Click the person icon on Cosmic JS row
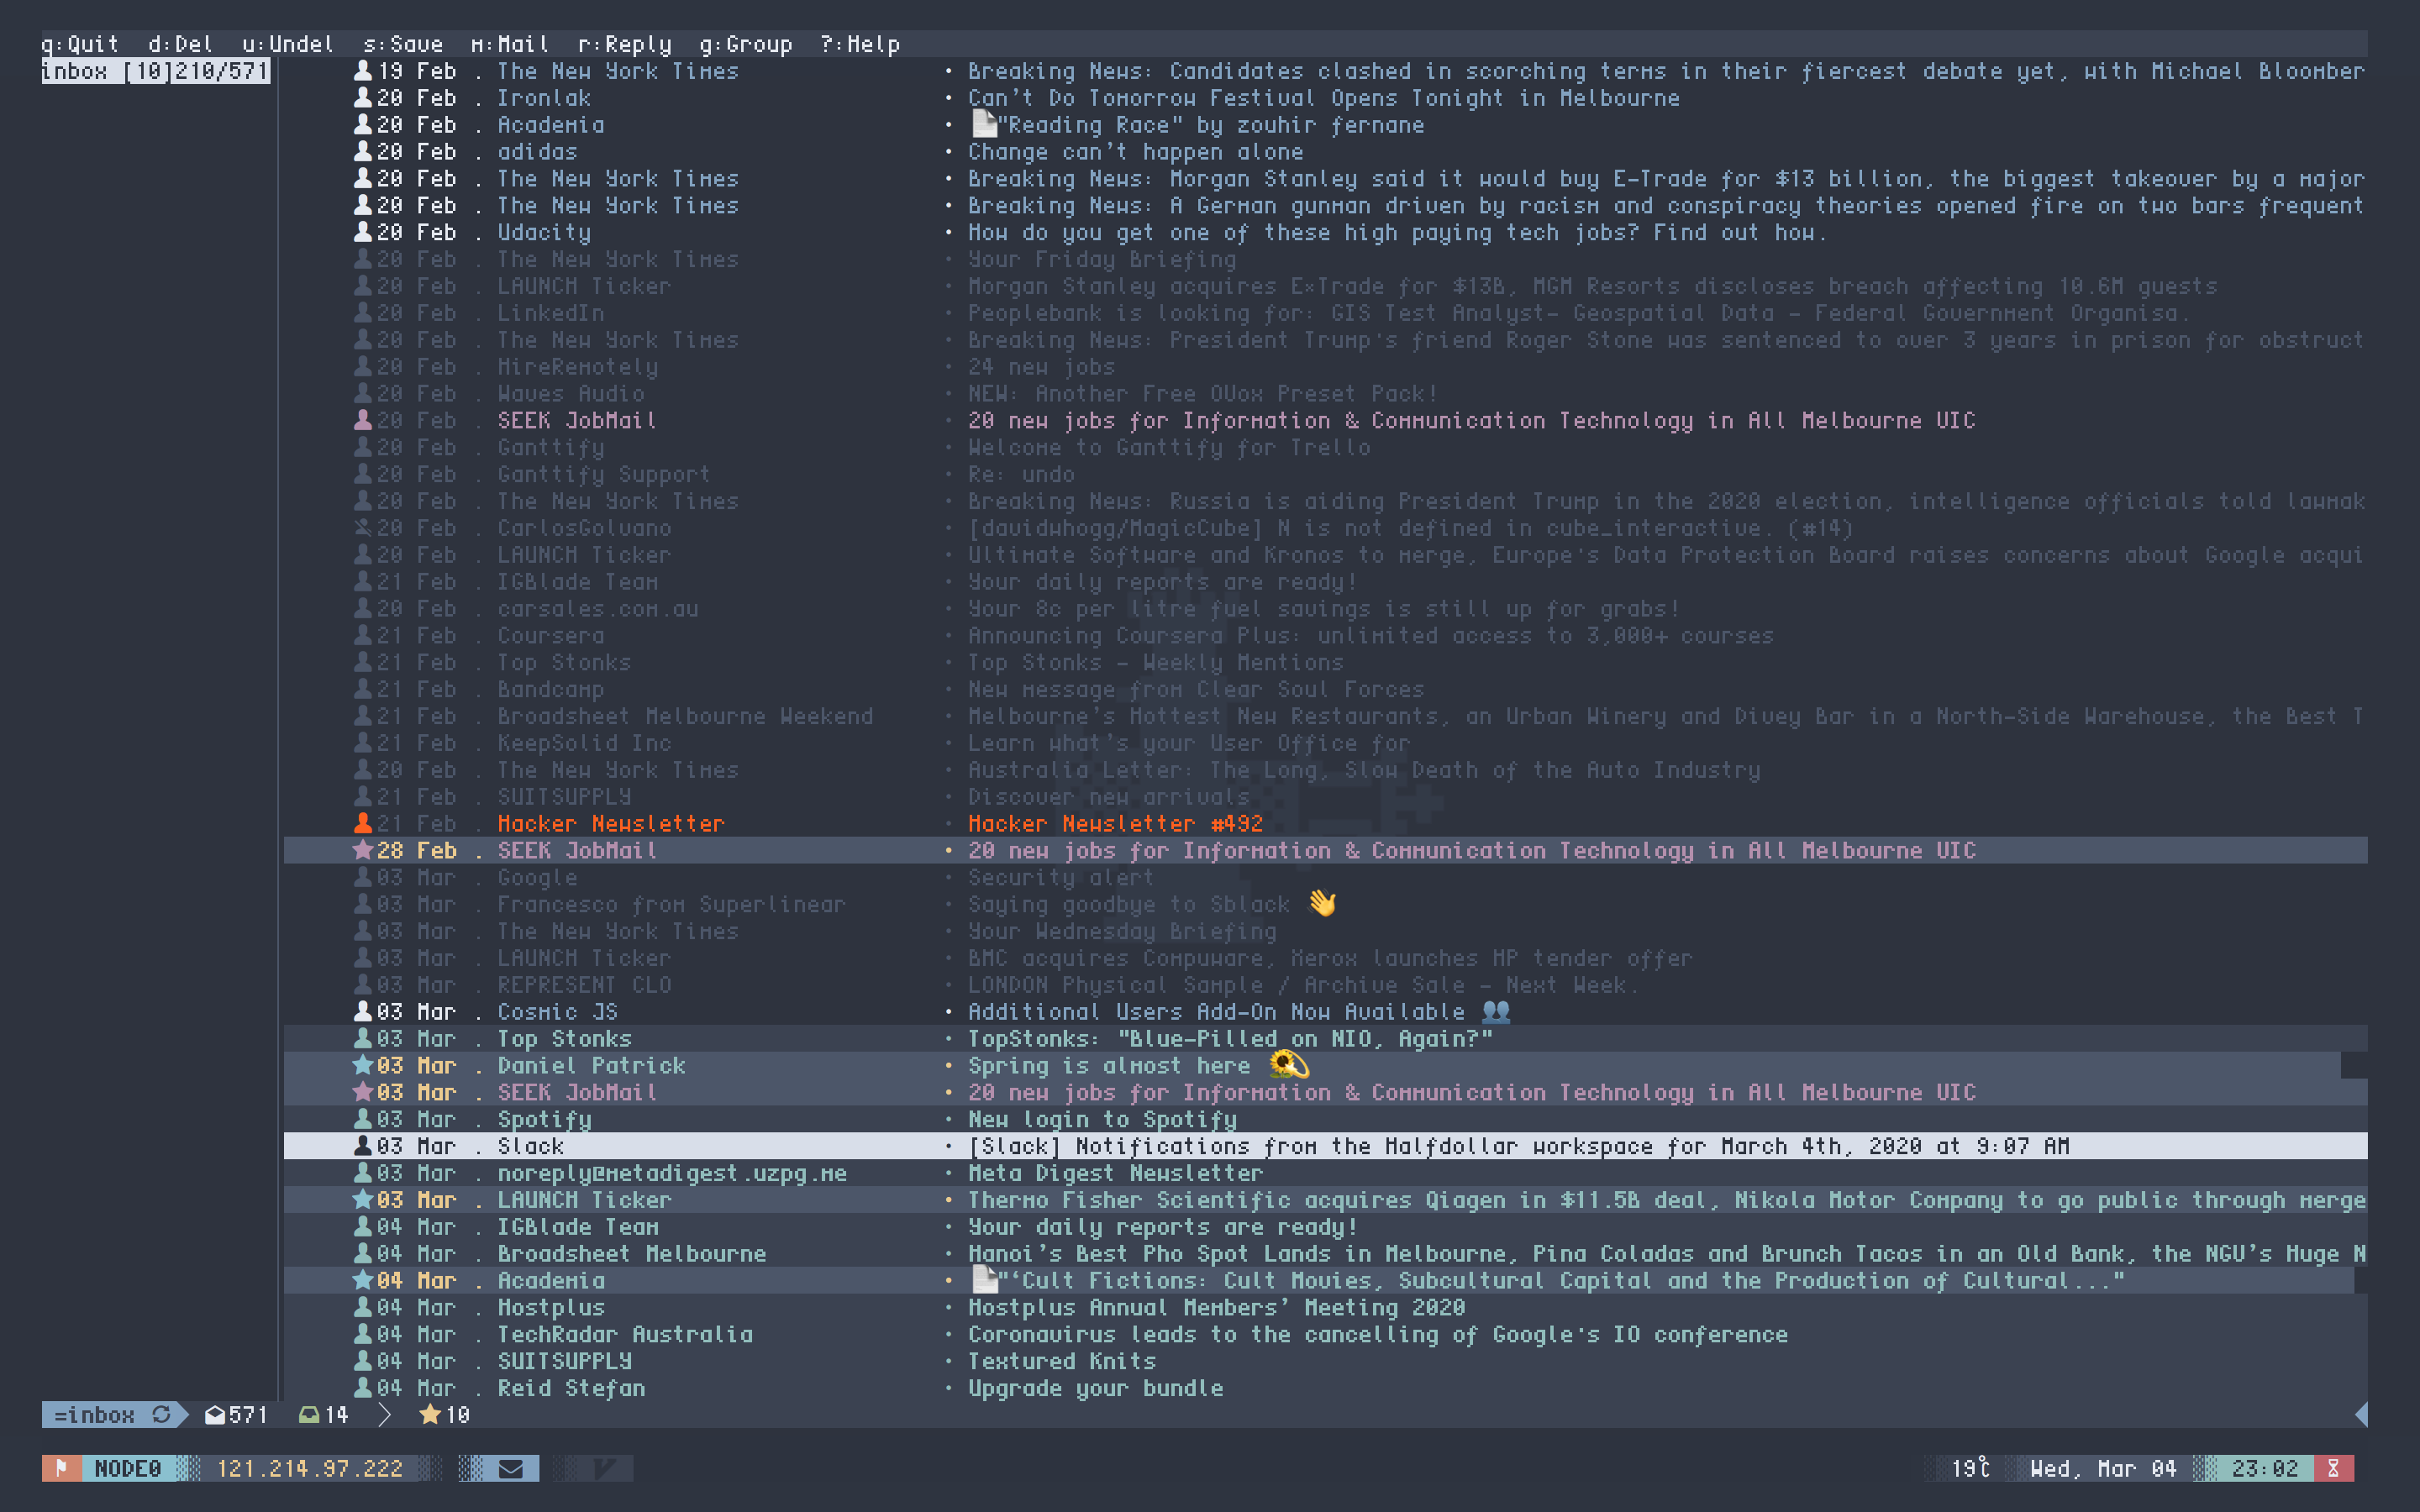 pyautogui.click(x=363, y=1011)
